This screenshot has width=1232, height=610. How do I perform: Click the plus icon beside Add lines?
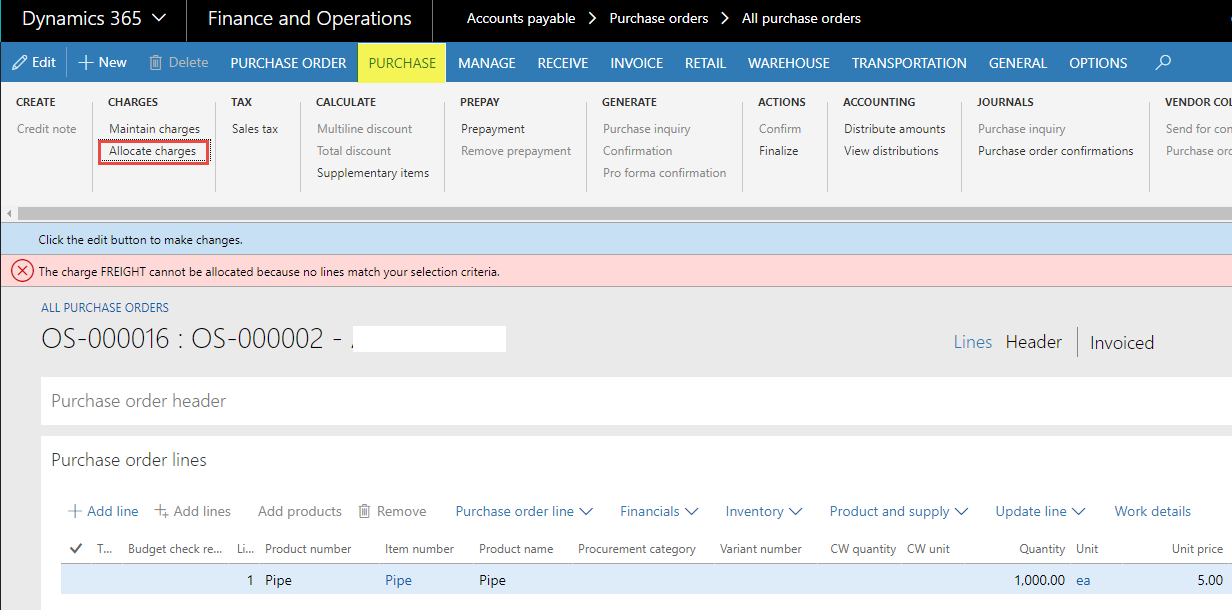161,511
